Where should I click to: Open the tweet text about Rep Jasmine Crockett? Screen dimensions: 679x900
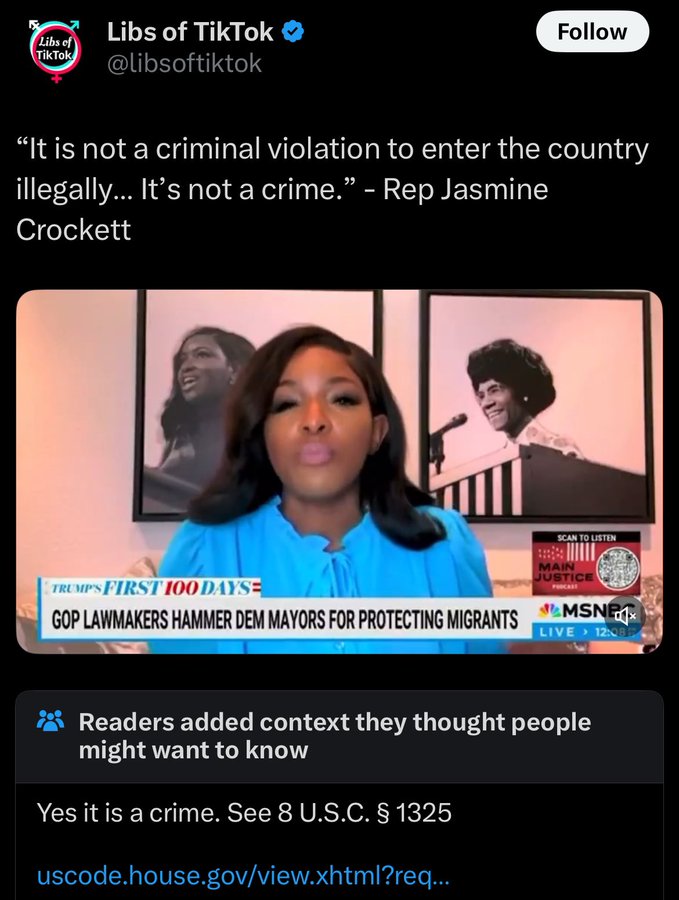pos(332,189)
